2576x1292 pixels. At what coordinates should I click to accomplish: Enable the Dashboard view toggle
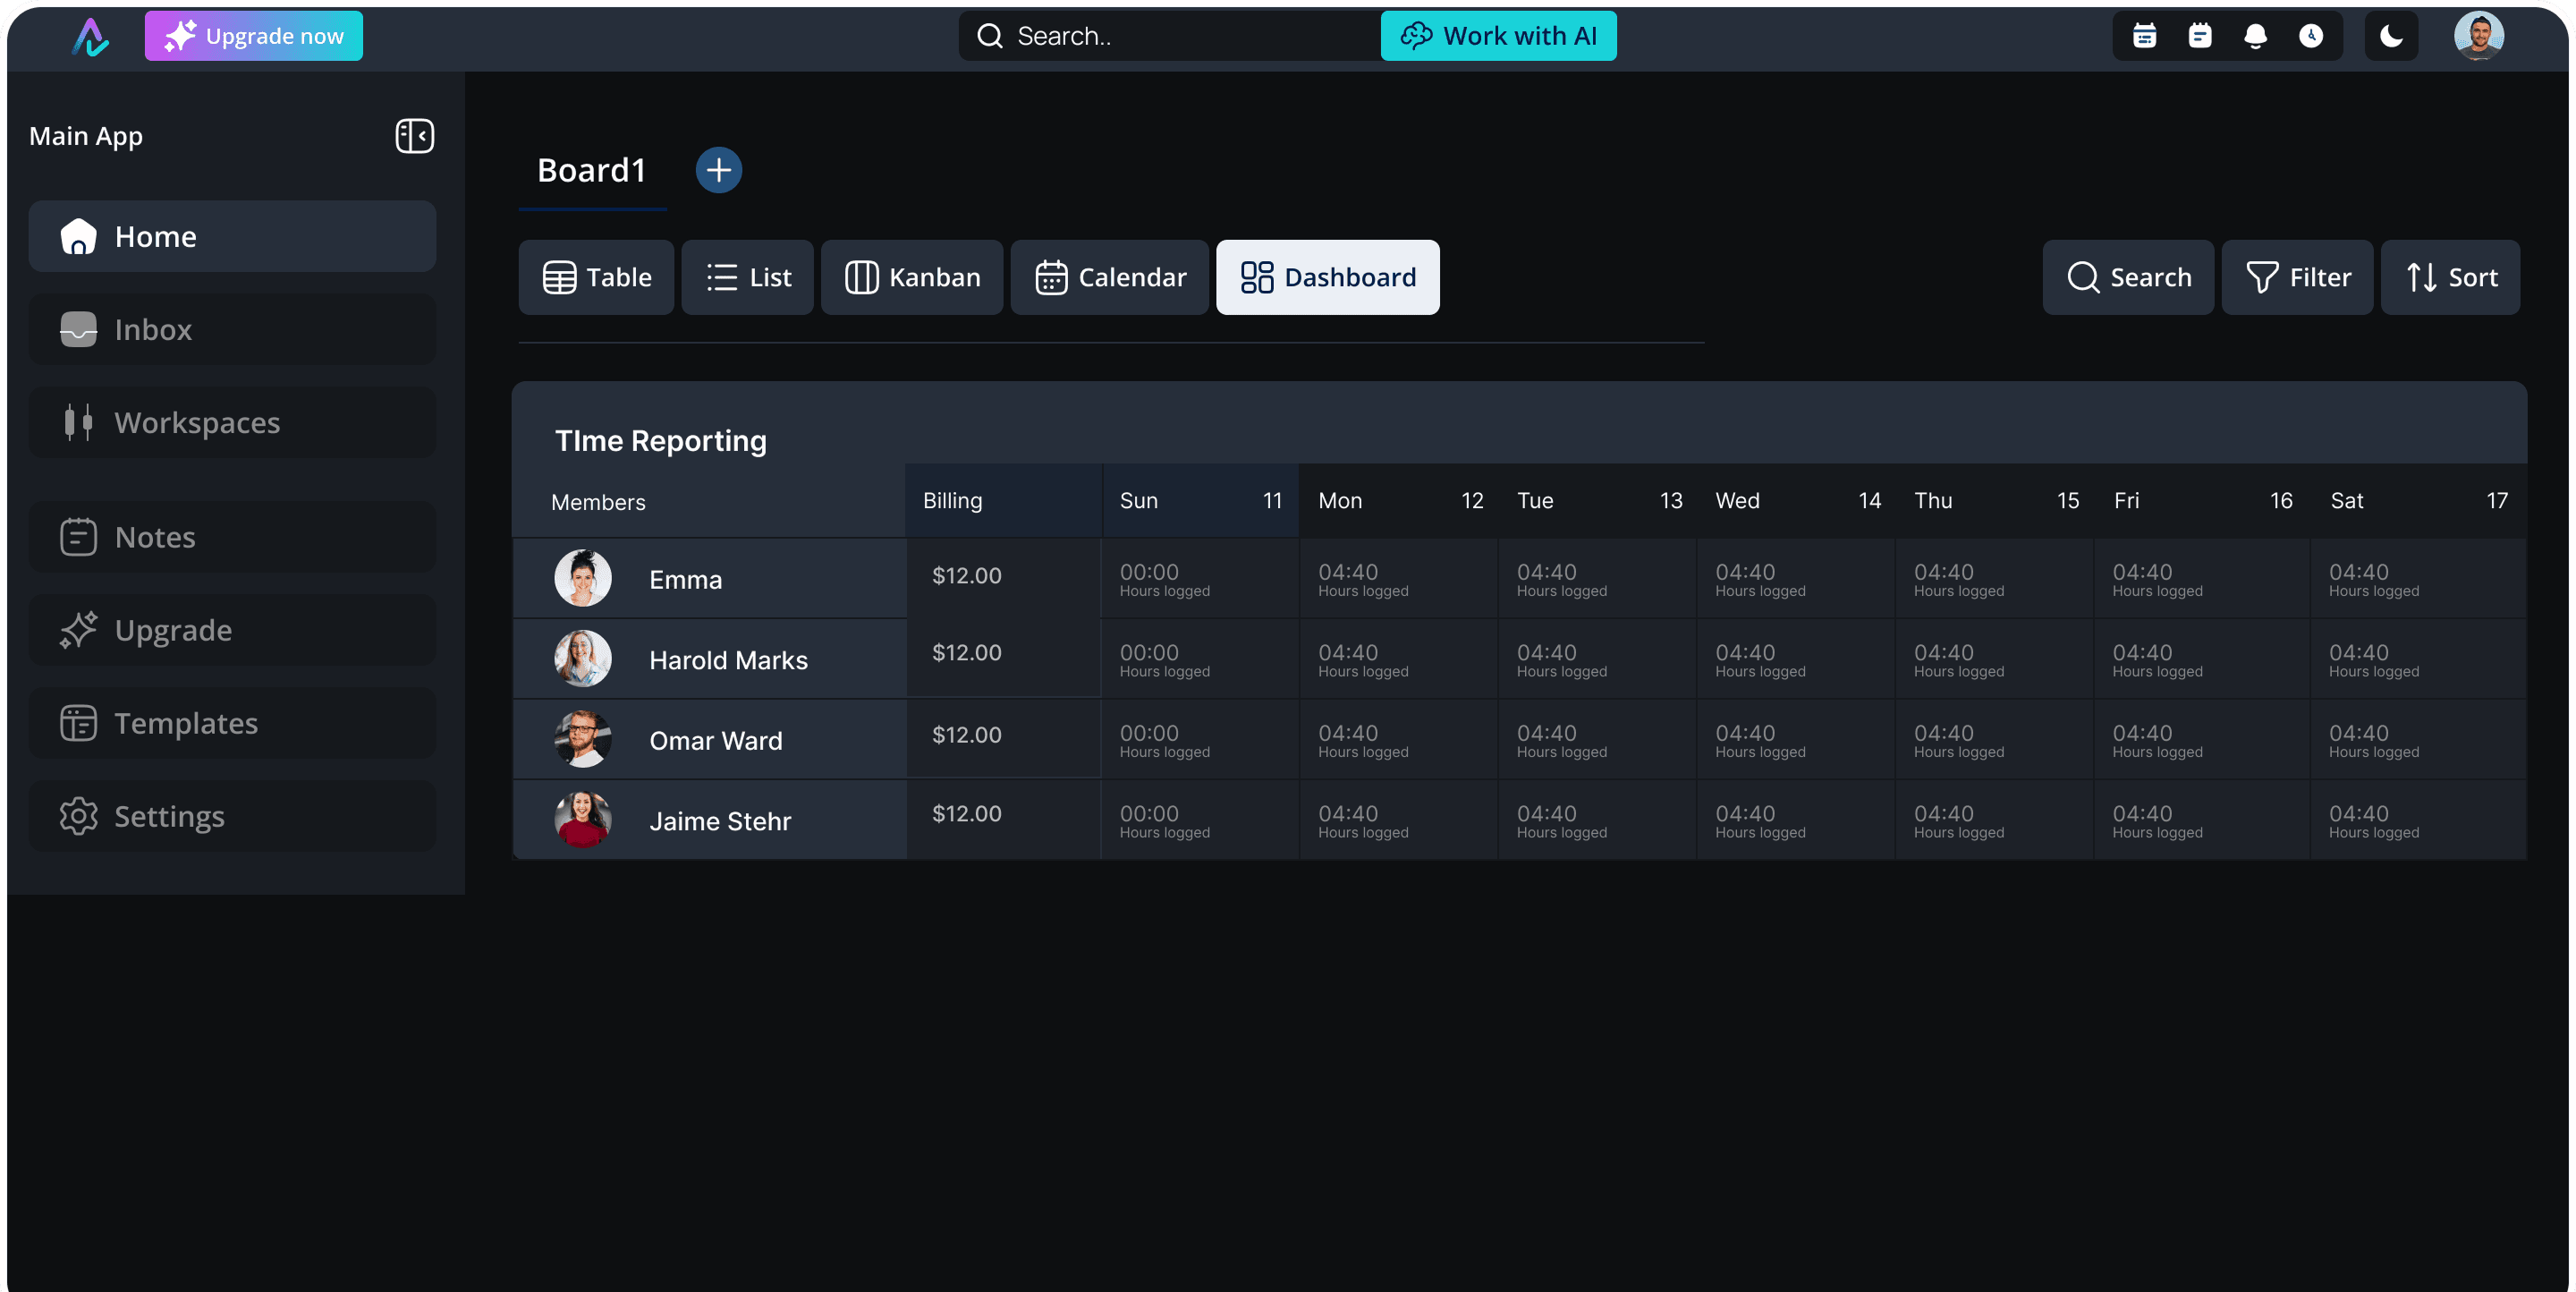1327,277
